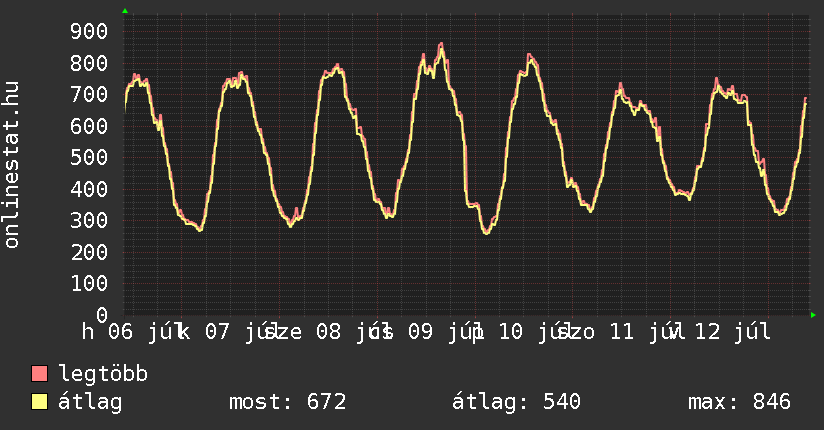Click the legtöbb legend label

coord(103,374)
